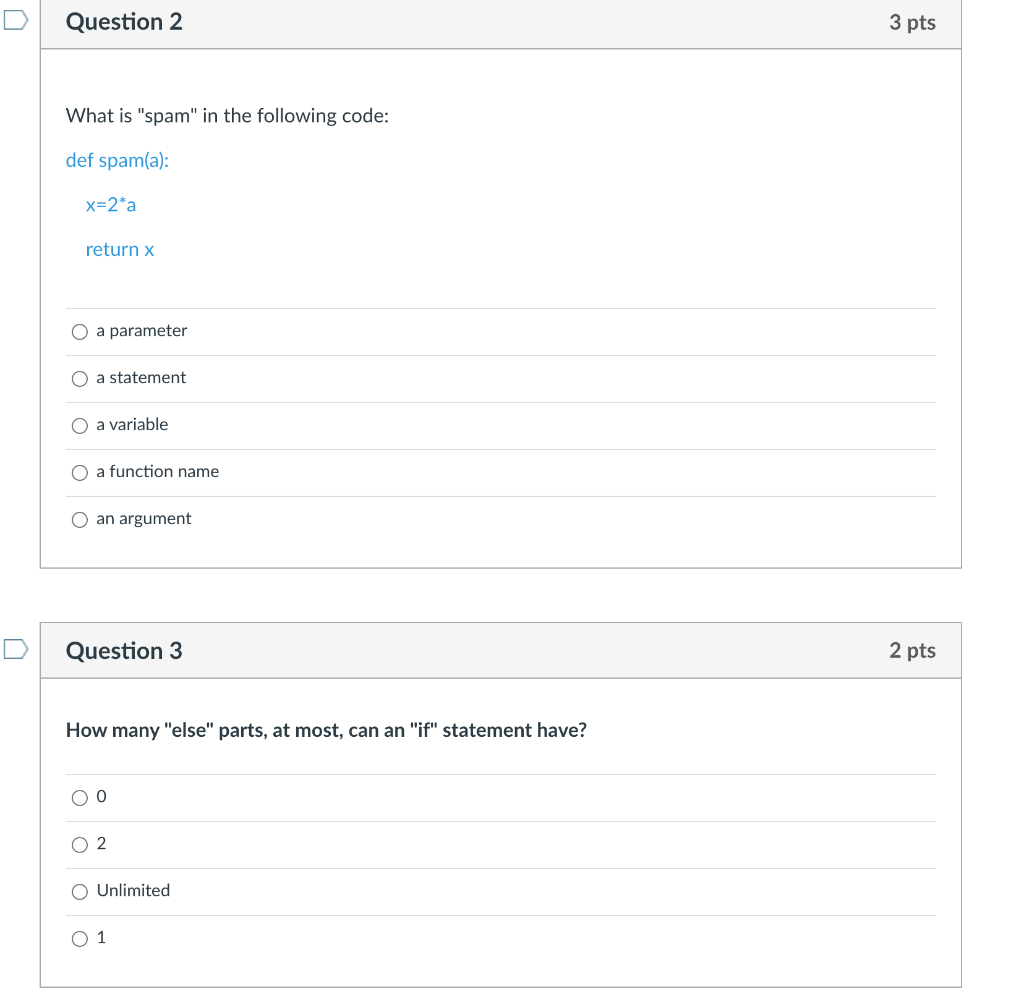The image size is (1024, 989).
Task: Pick the 'a variable' option
Action: tap(80, 426)
